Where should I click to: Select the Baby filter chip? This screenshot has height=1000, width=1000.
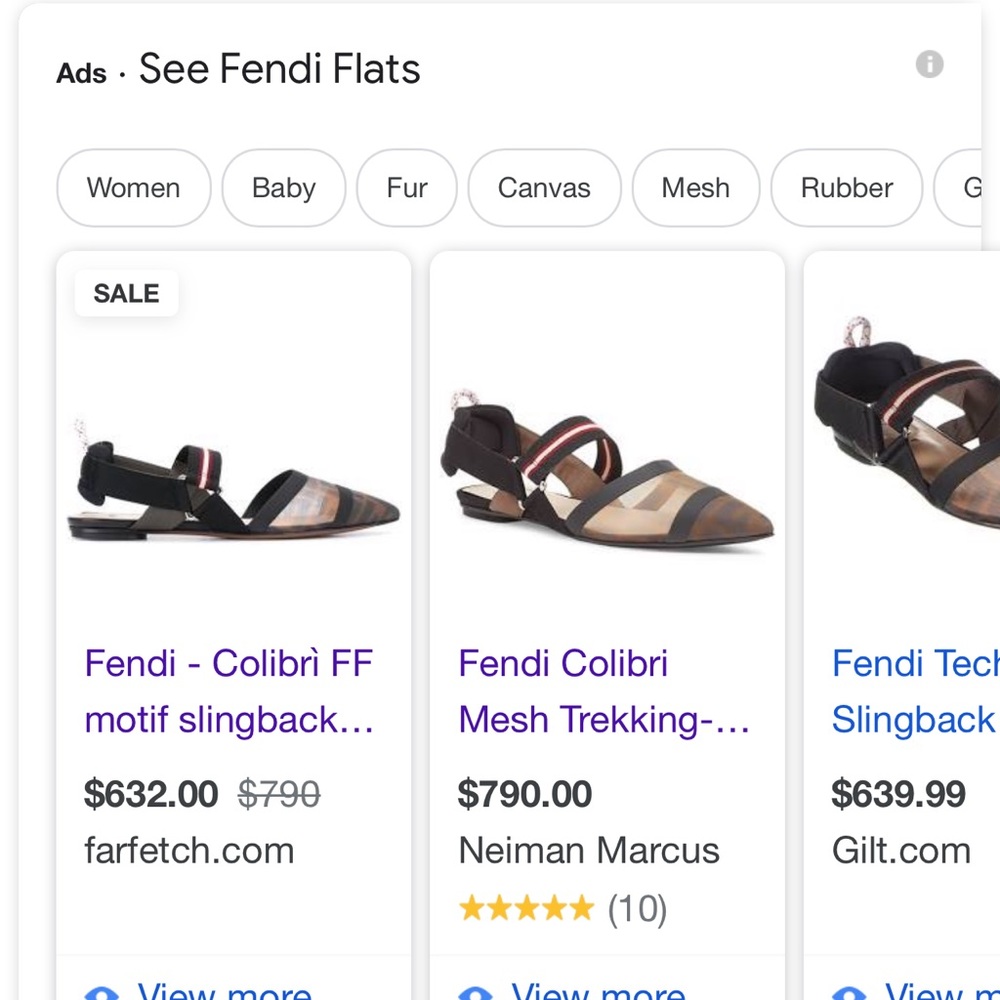pos(284,188)
